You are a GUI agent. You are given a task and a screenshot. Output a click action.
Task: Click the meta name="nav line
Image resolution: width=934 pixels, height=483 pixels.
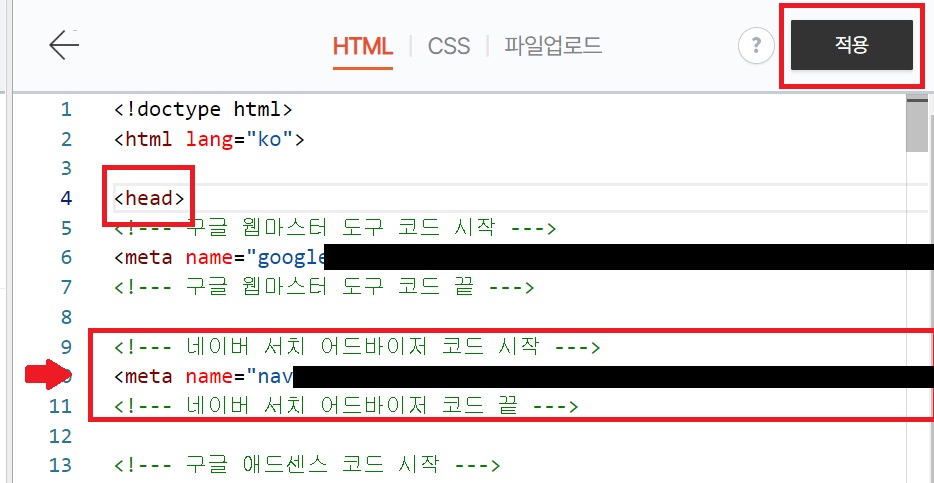(203, 376)
